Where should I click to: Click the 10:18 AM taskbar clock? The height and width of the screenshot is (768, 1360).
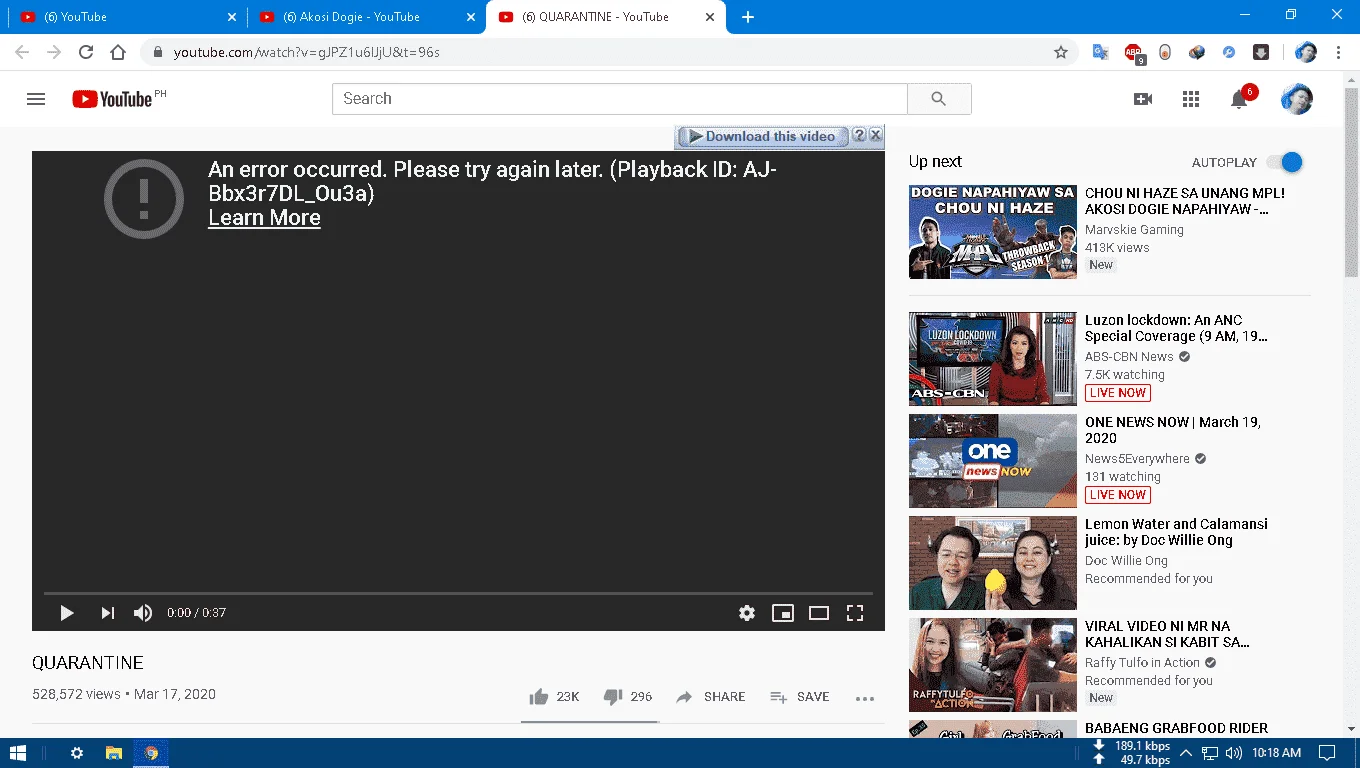pos(1277,753)
